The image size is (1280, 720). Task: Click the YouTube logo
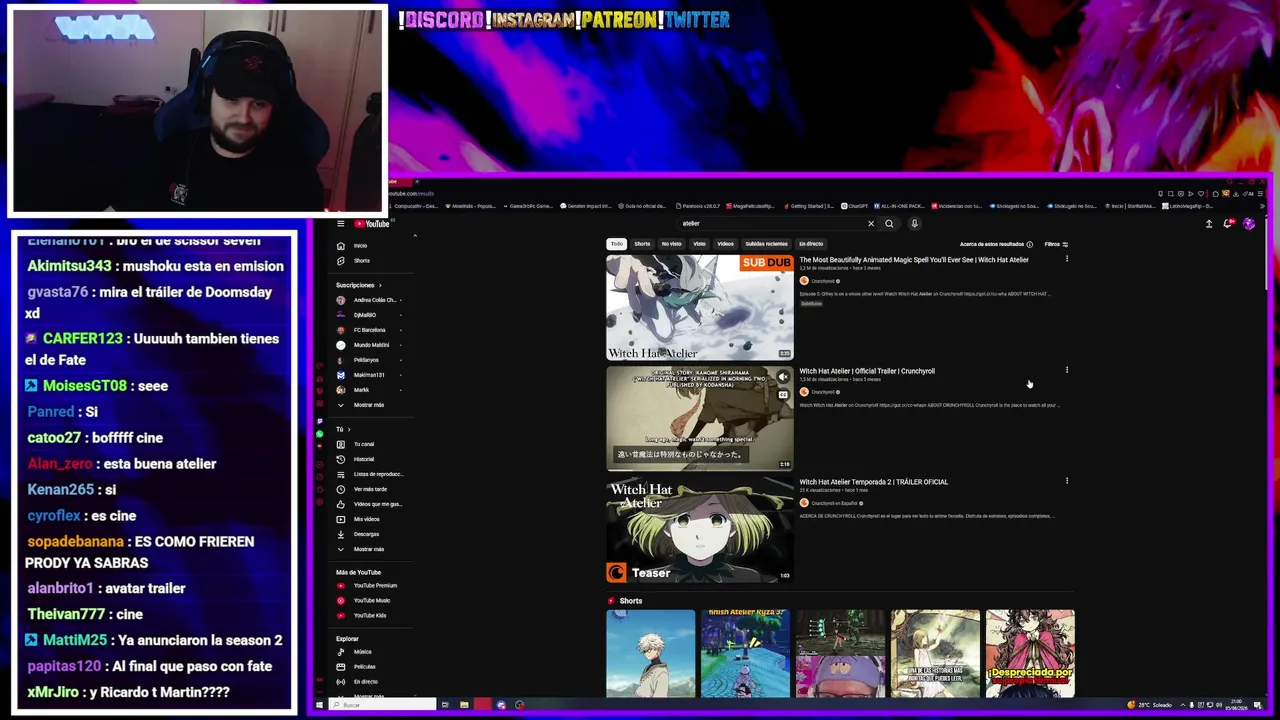tap(372, 224)
